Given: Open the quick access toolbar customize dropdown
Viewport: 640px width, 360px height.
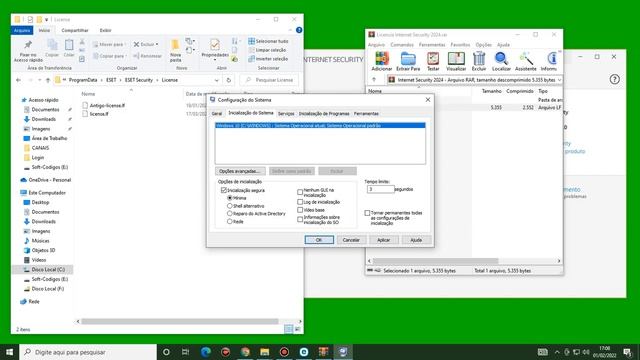Looking at the screenshot, I should [47, 20].
